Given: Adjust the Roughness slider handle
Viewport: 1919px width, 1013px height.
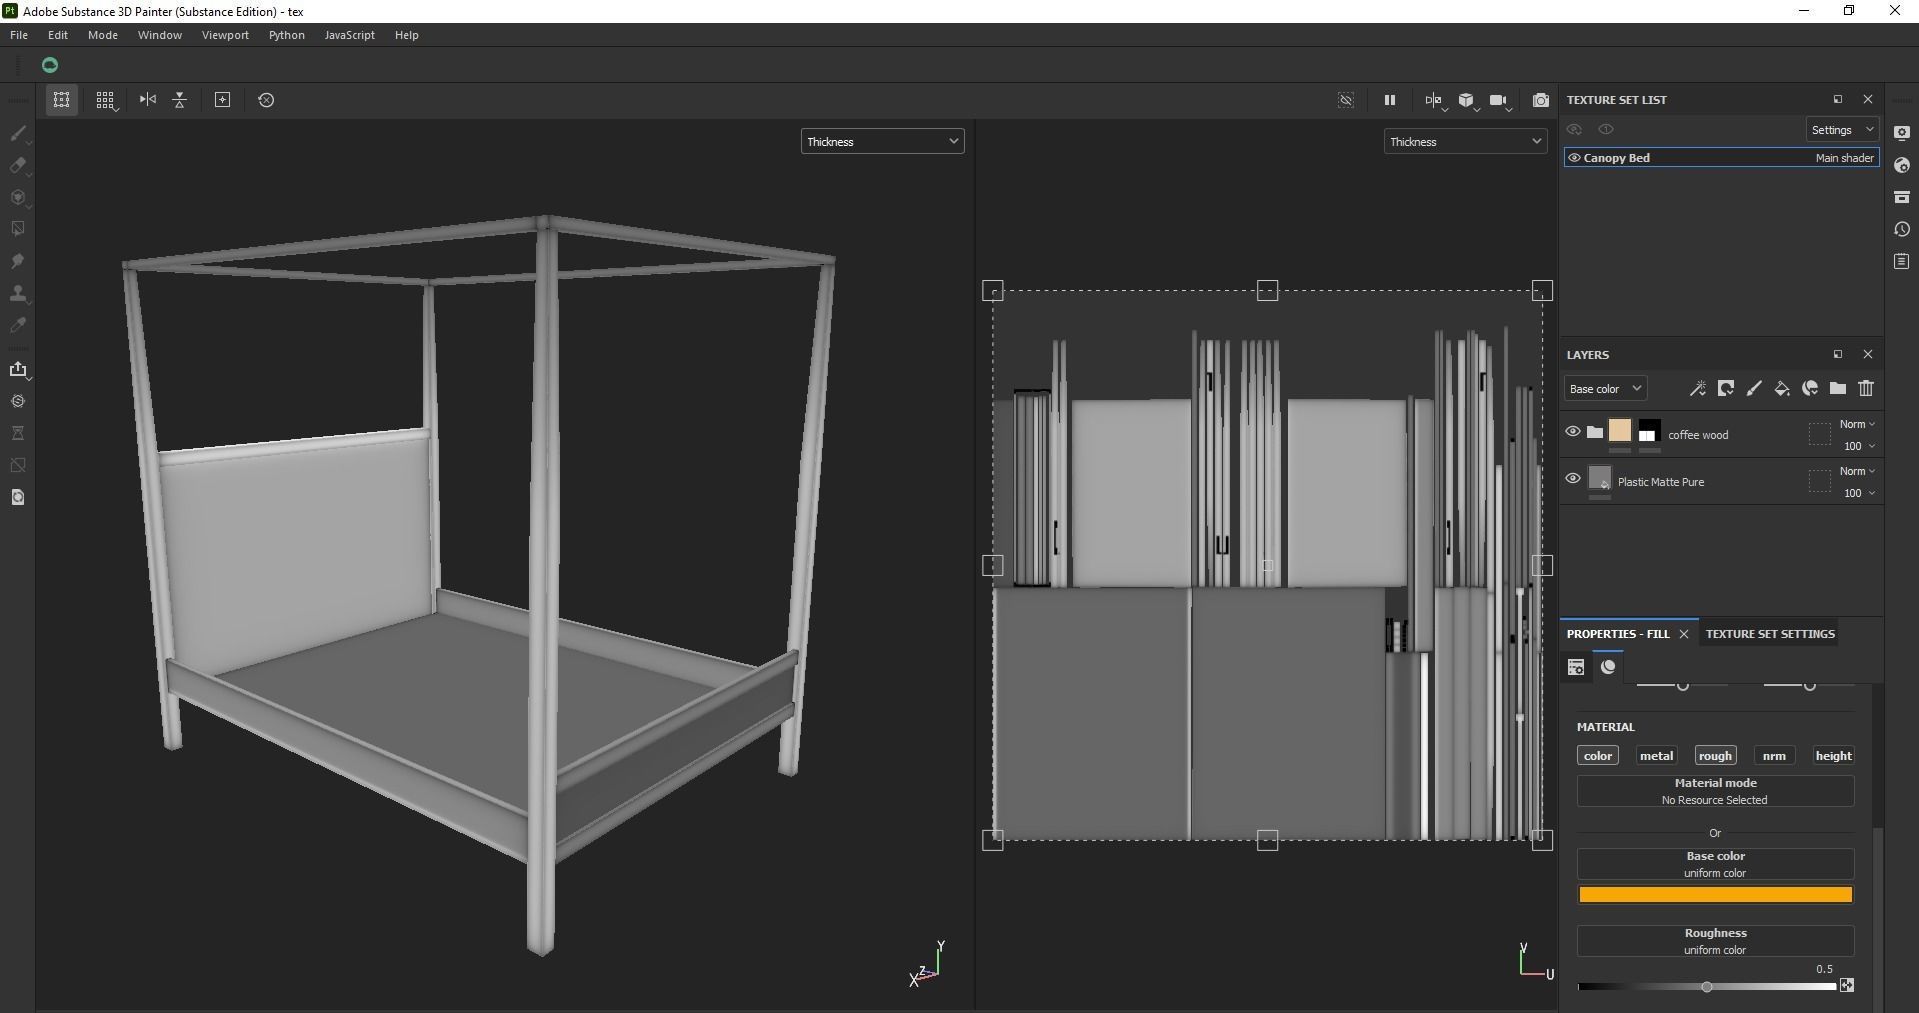Looking at the screenshot, I should 1707,987.
